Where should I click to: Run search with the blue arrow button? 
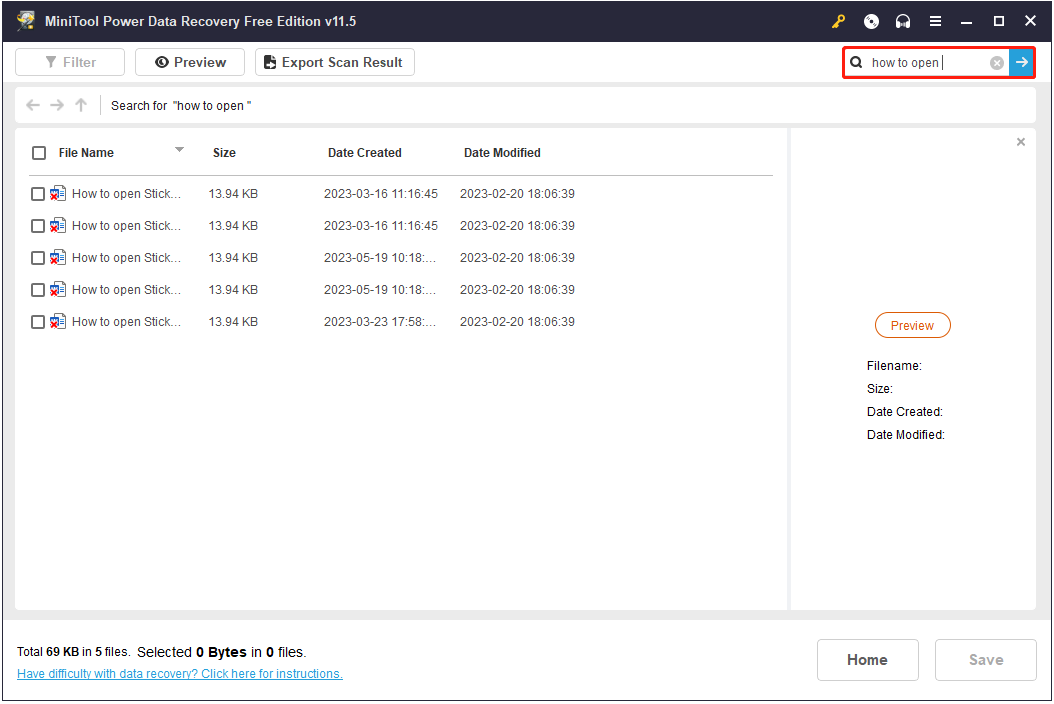(x=1021, y=63)
